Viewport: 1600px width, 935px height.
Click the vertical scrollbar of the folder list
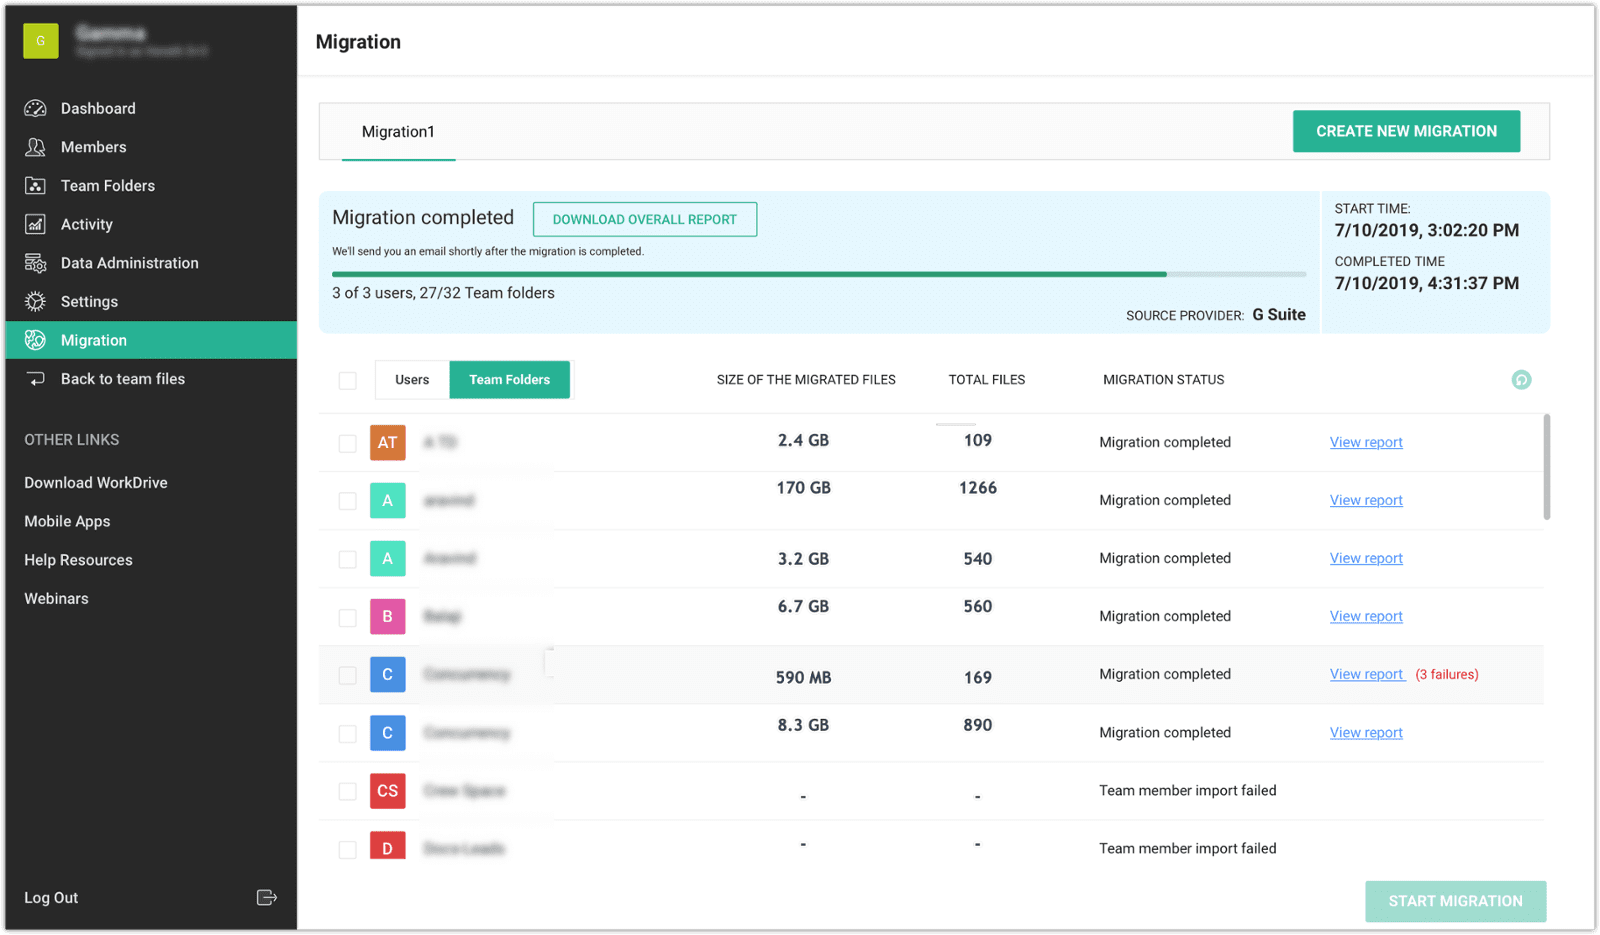coord(1546,468)
